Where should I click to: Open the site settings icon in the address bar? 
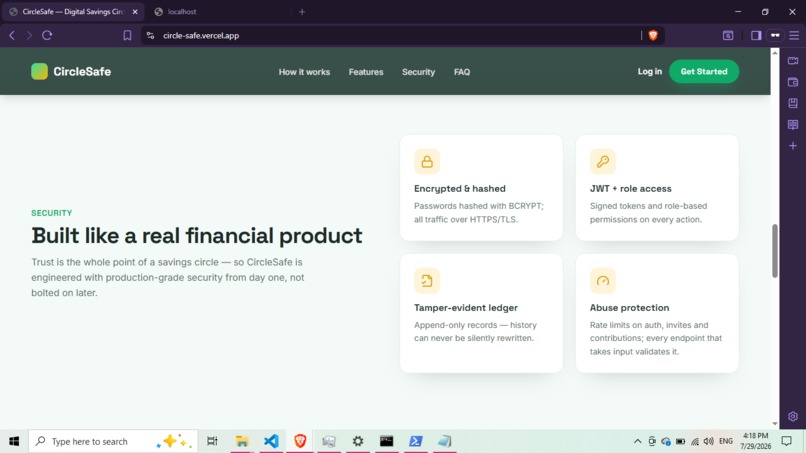coord(151,35)
